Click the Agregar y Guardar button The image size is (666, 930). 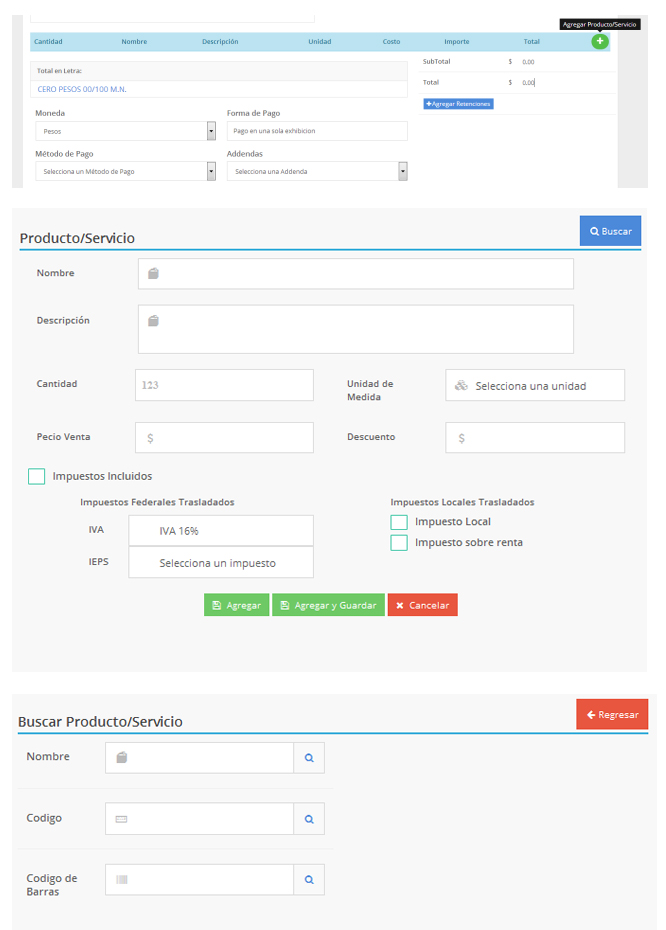point(328,605)
